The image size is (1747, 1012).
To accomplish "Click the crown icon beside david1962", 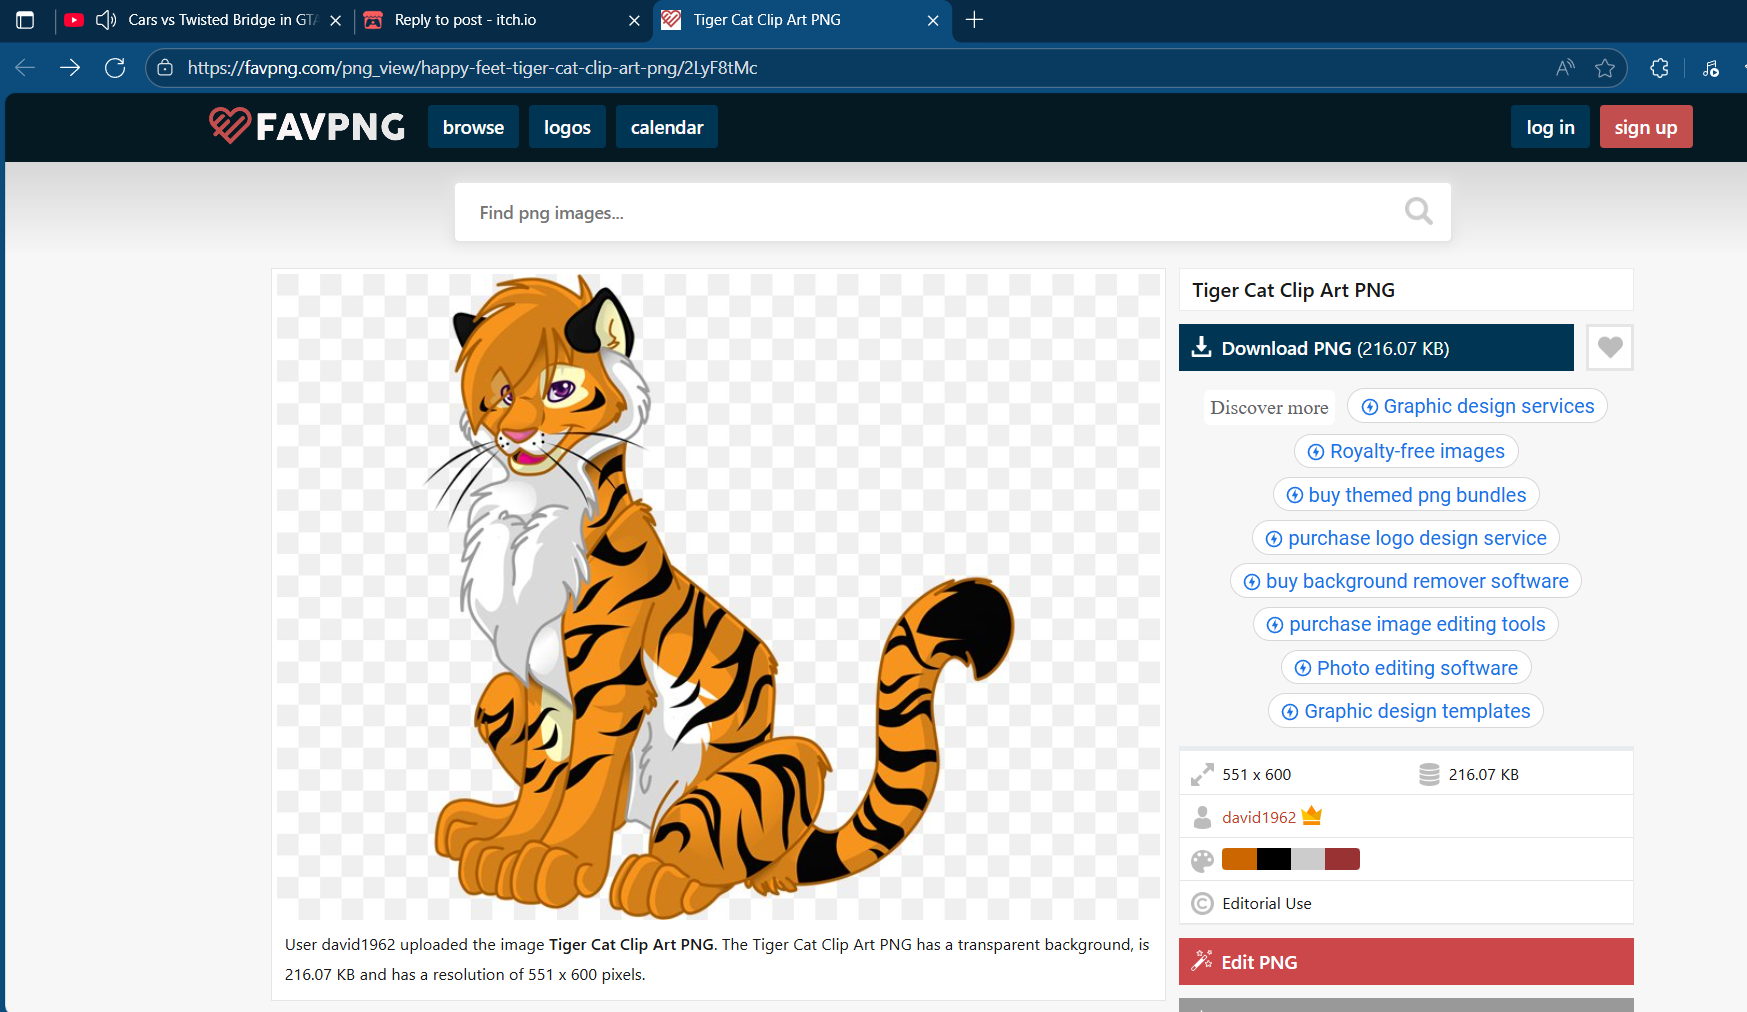I will click(x=1312, y=816).
